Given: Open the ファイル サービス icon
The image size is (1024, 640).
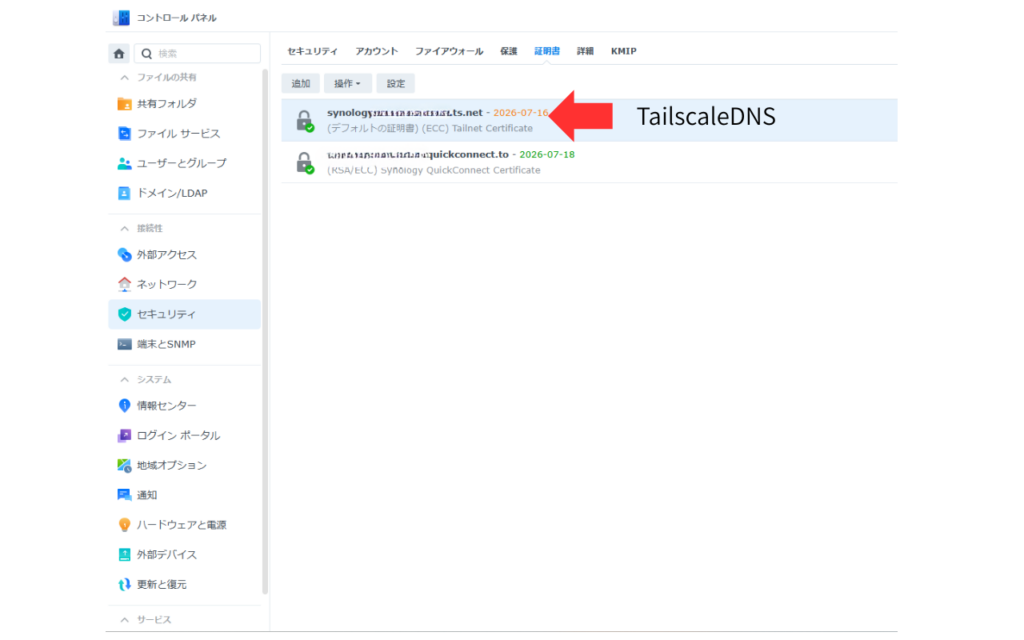Looking at the screenshot, I should pyautogui.click(x=124, y=133).
